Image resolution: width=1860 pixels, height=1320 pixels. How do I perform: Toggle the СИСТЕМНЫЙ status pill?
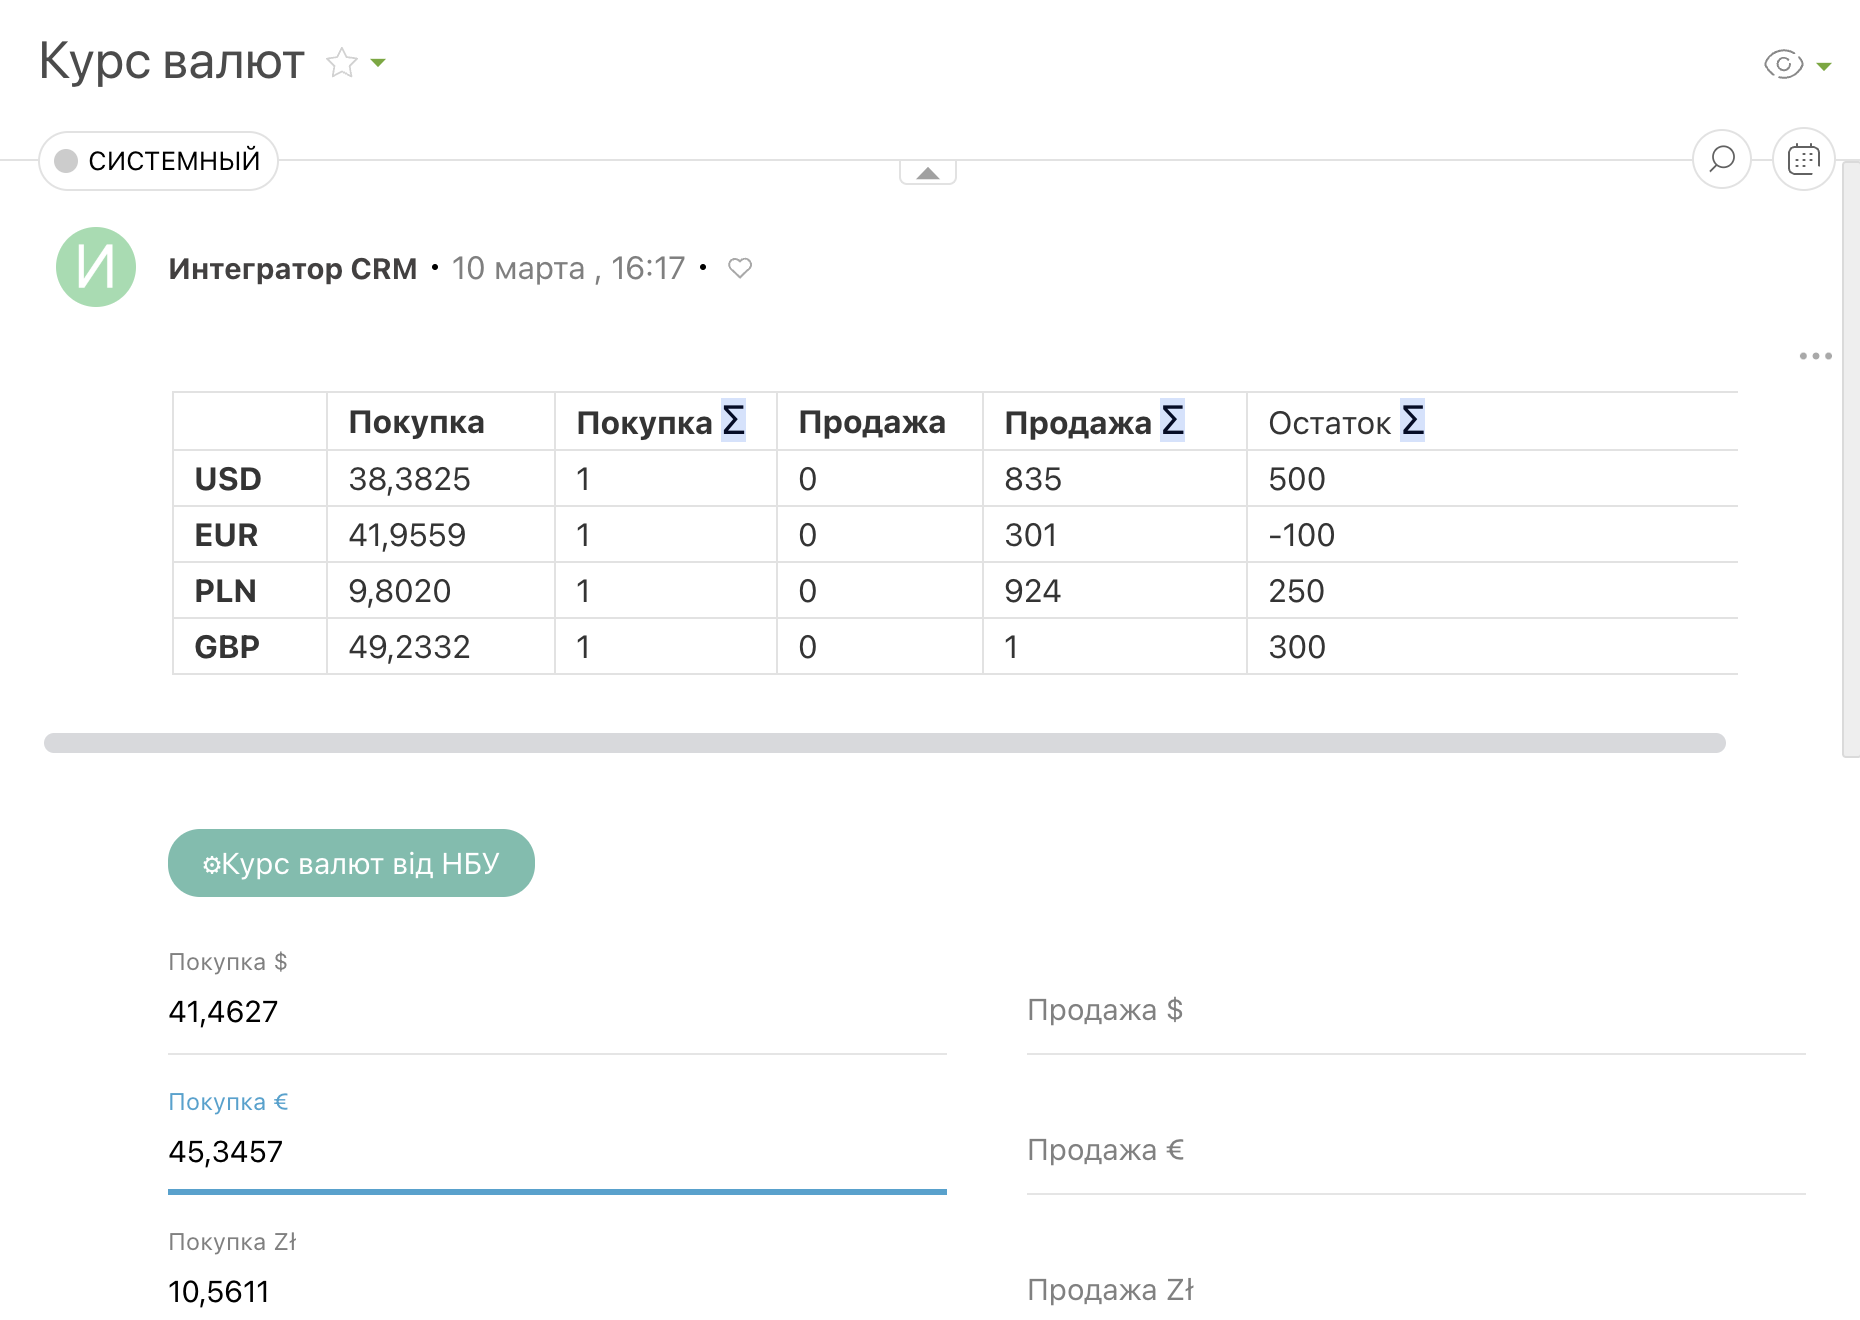[158, 161]
